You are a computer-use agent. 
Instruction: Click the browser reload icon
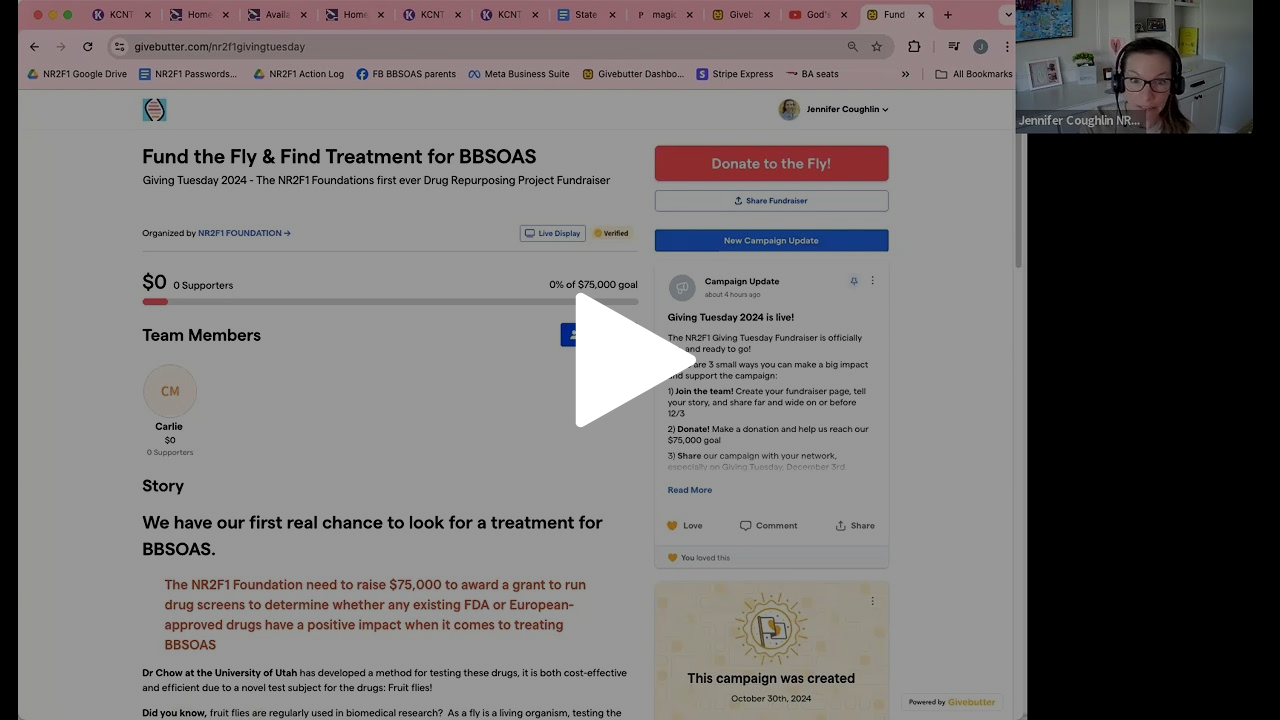(x=88, y=47)
